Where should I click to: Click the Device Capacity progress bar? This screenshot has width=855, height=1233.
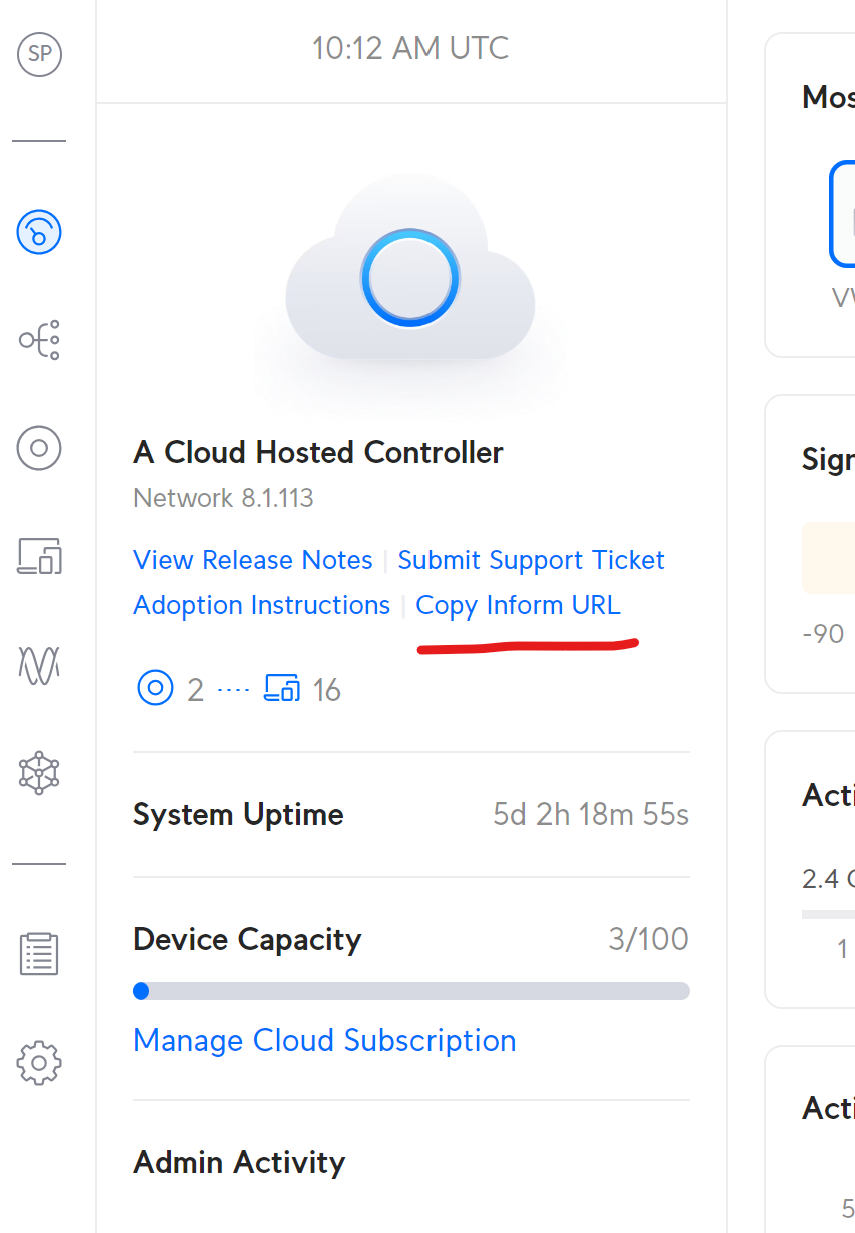(411, 991)
